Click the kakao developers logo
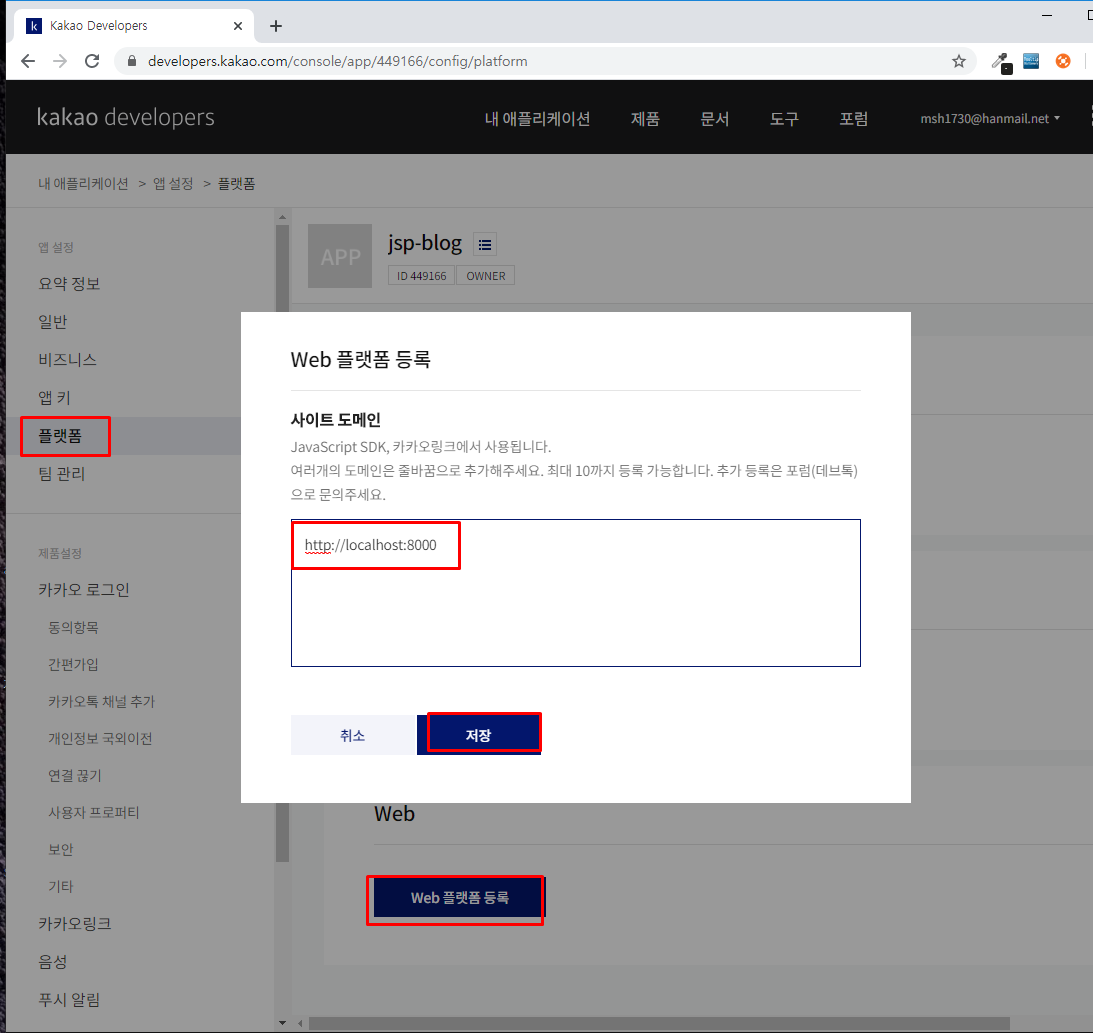 [125, 117]
